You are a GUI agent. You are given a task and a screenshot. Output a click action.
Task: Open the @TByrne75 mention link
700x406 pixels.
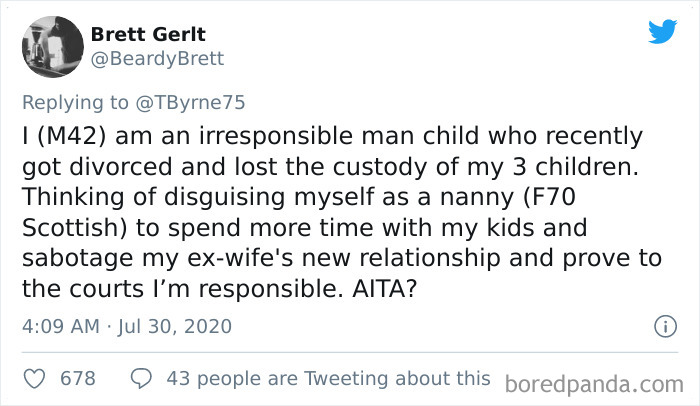coord(192,101)
